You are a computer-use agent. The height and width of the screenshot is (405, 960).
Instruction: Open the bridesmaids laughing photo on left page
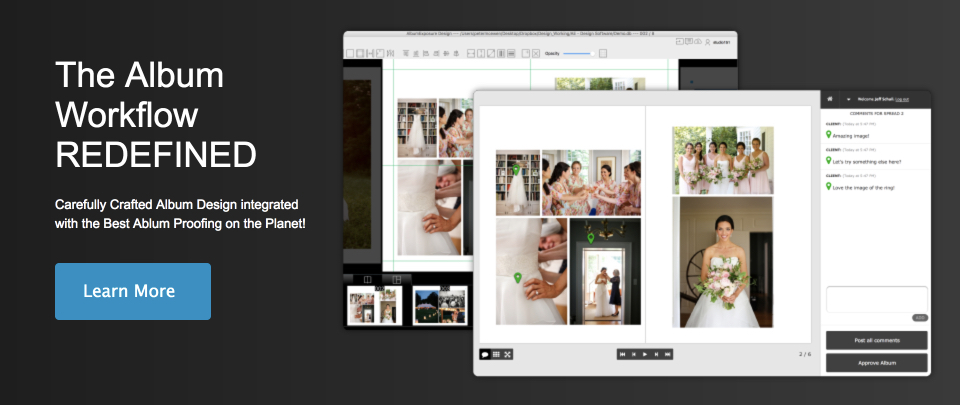[591, 183]
